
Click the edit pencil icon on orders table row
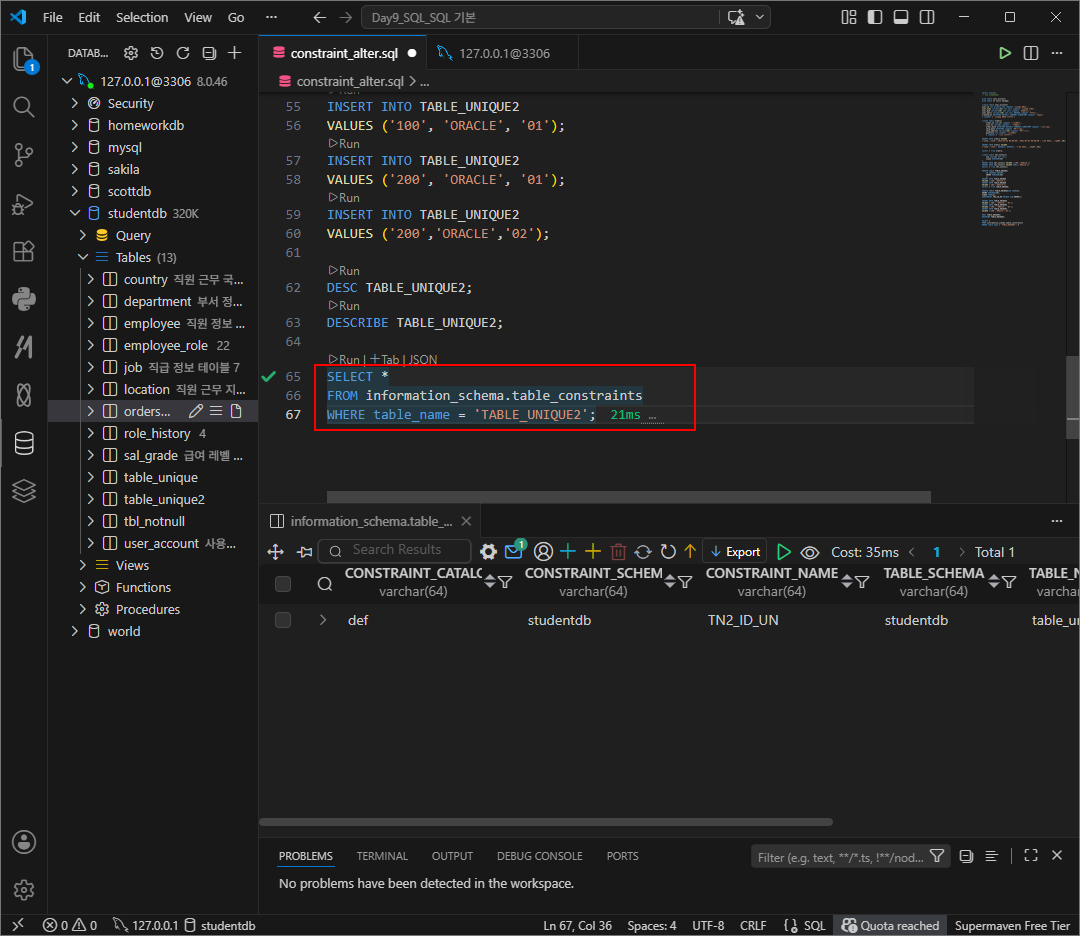(x=196, y=411)
